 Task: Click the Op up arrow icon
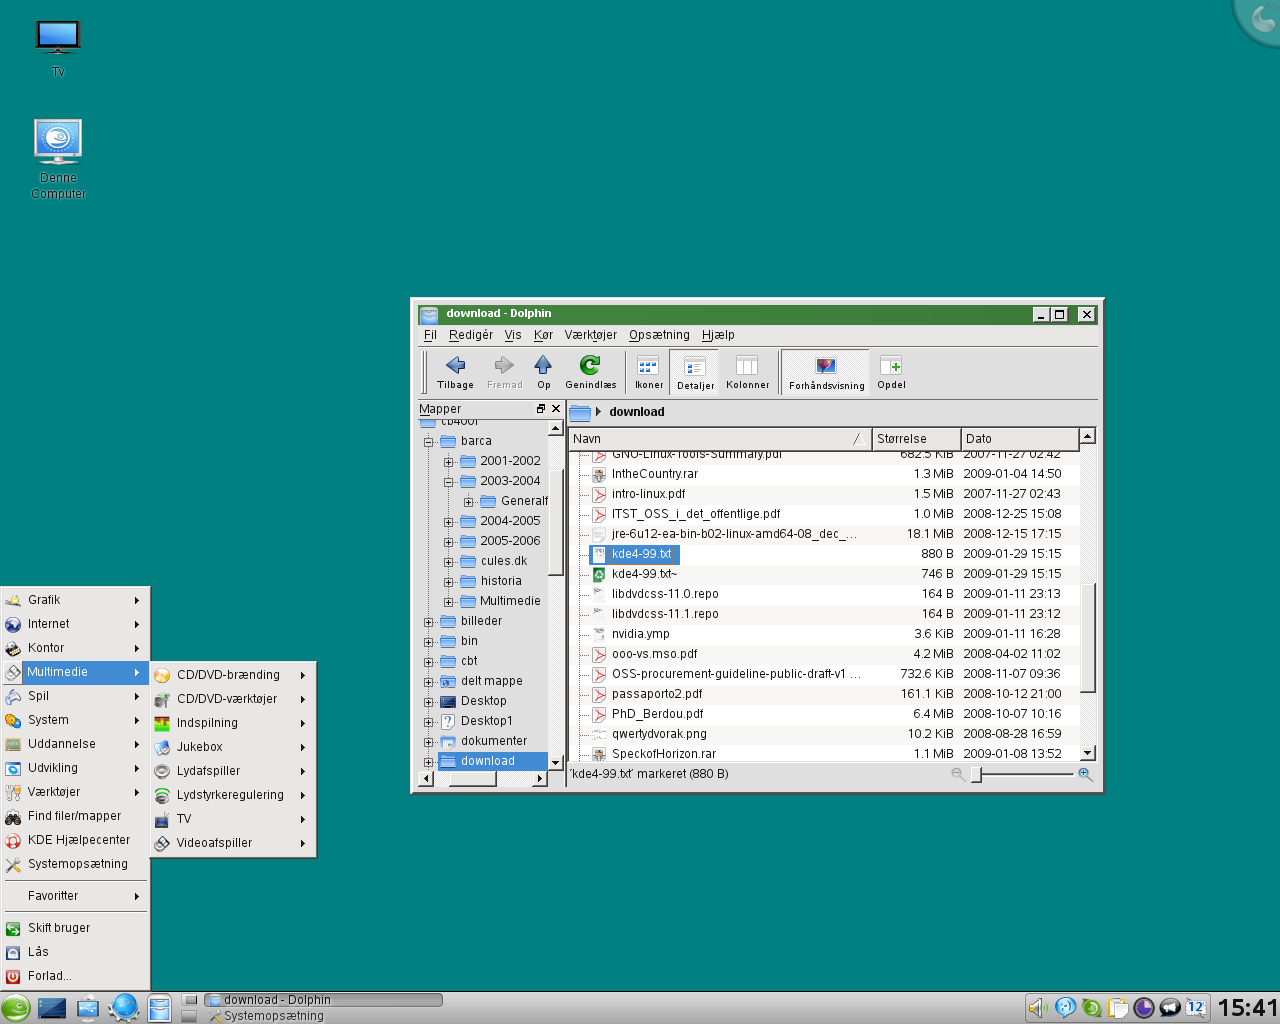(x=543, y=366)
